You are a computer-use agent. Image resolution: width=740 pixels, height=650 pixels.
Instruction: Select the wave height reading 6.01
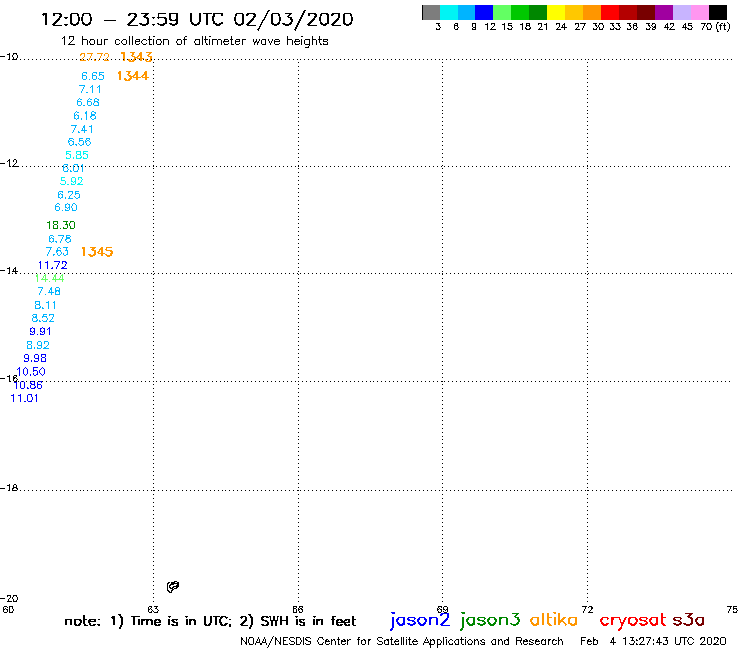pos(73,168)
